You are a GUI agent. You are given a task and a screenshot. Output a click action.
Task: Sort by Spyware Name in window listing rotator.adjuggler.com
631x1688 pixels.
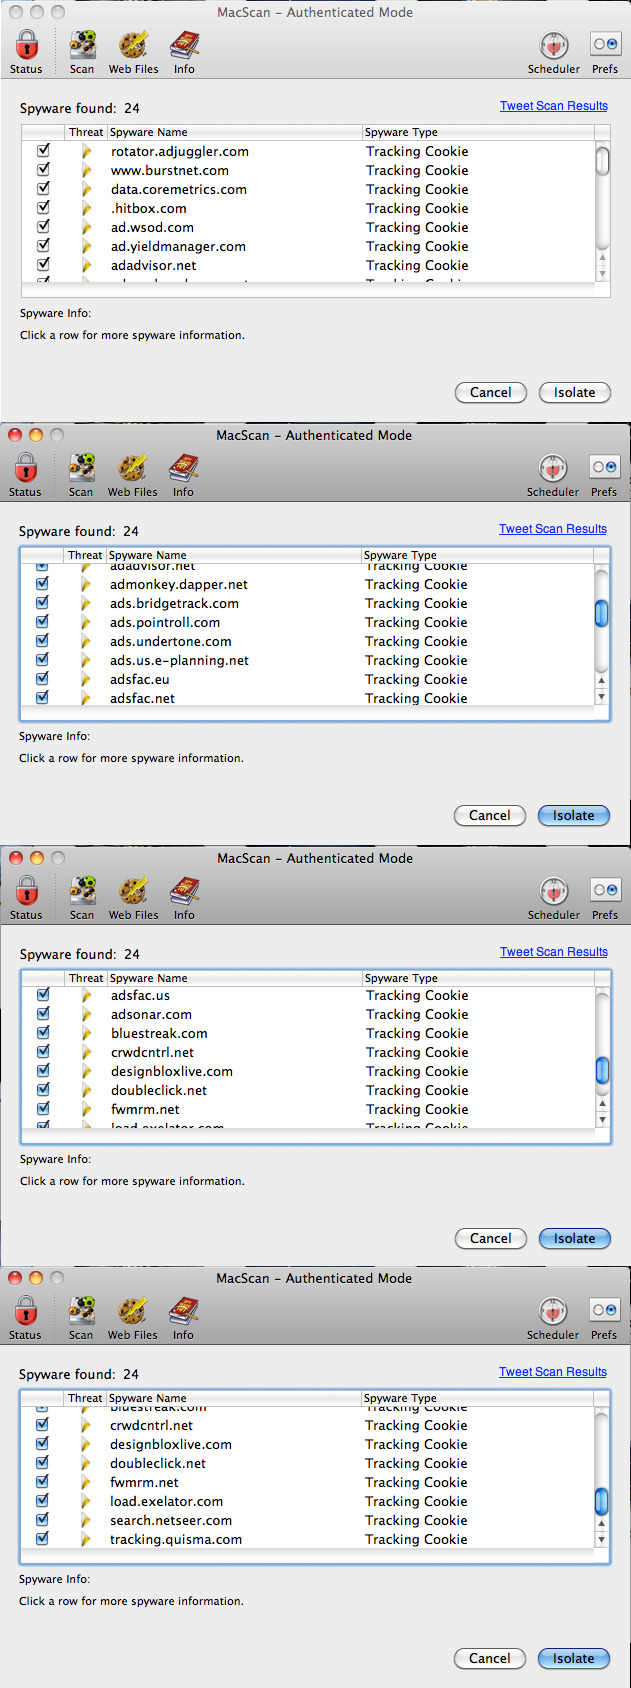(234, 132)
